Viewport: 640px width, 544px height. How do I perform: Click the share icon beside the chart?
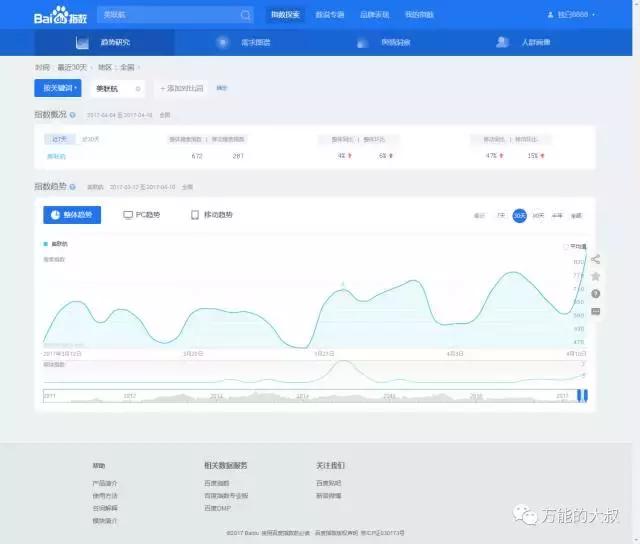coord(596,259)
